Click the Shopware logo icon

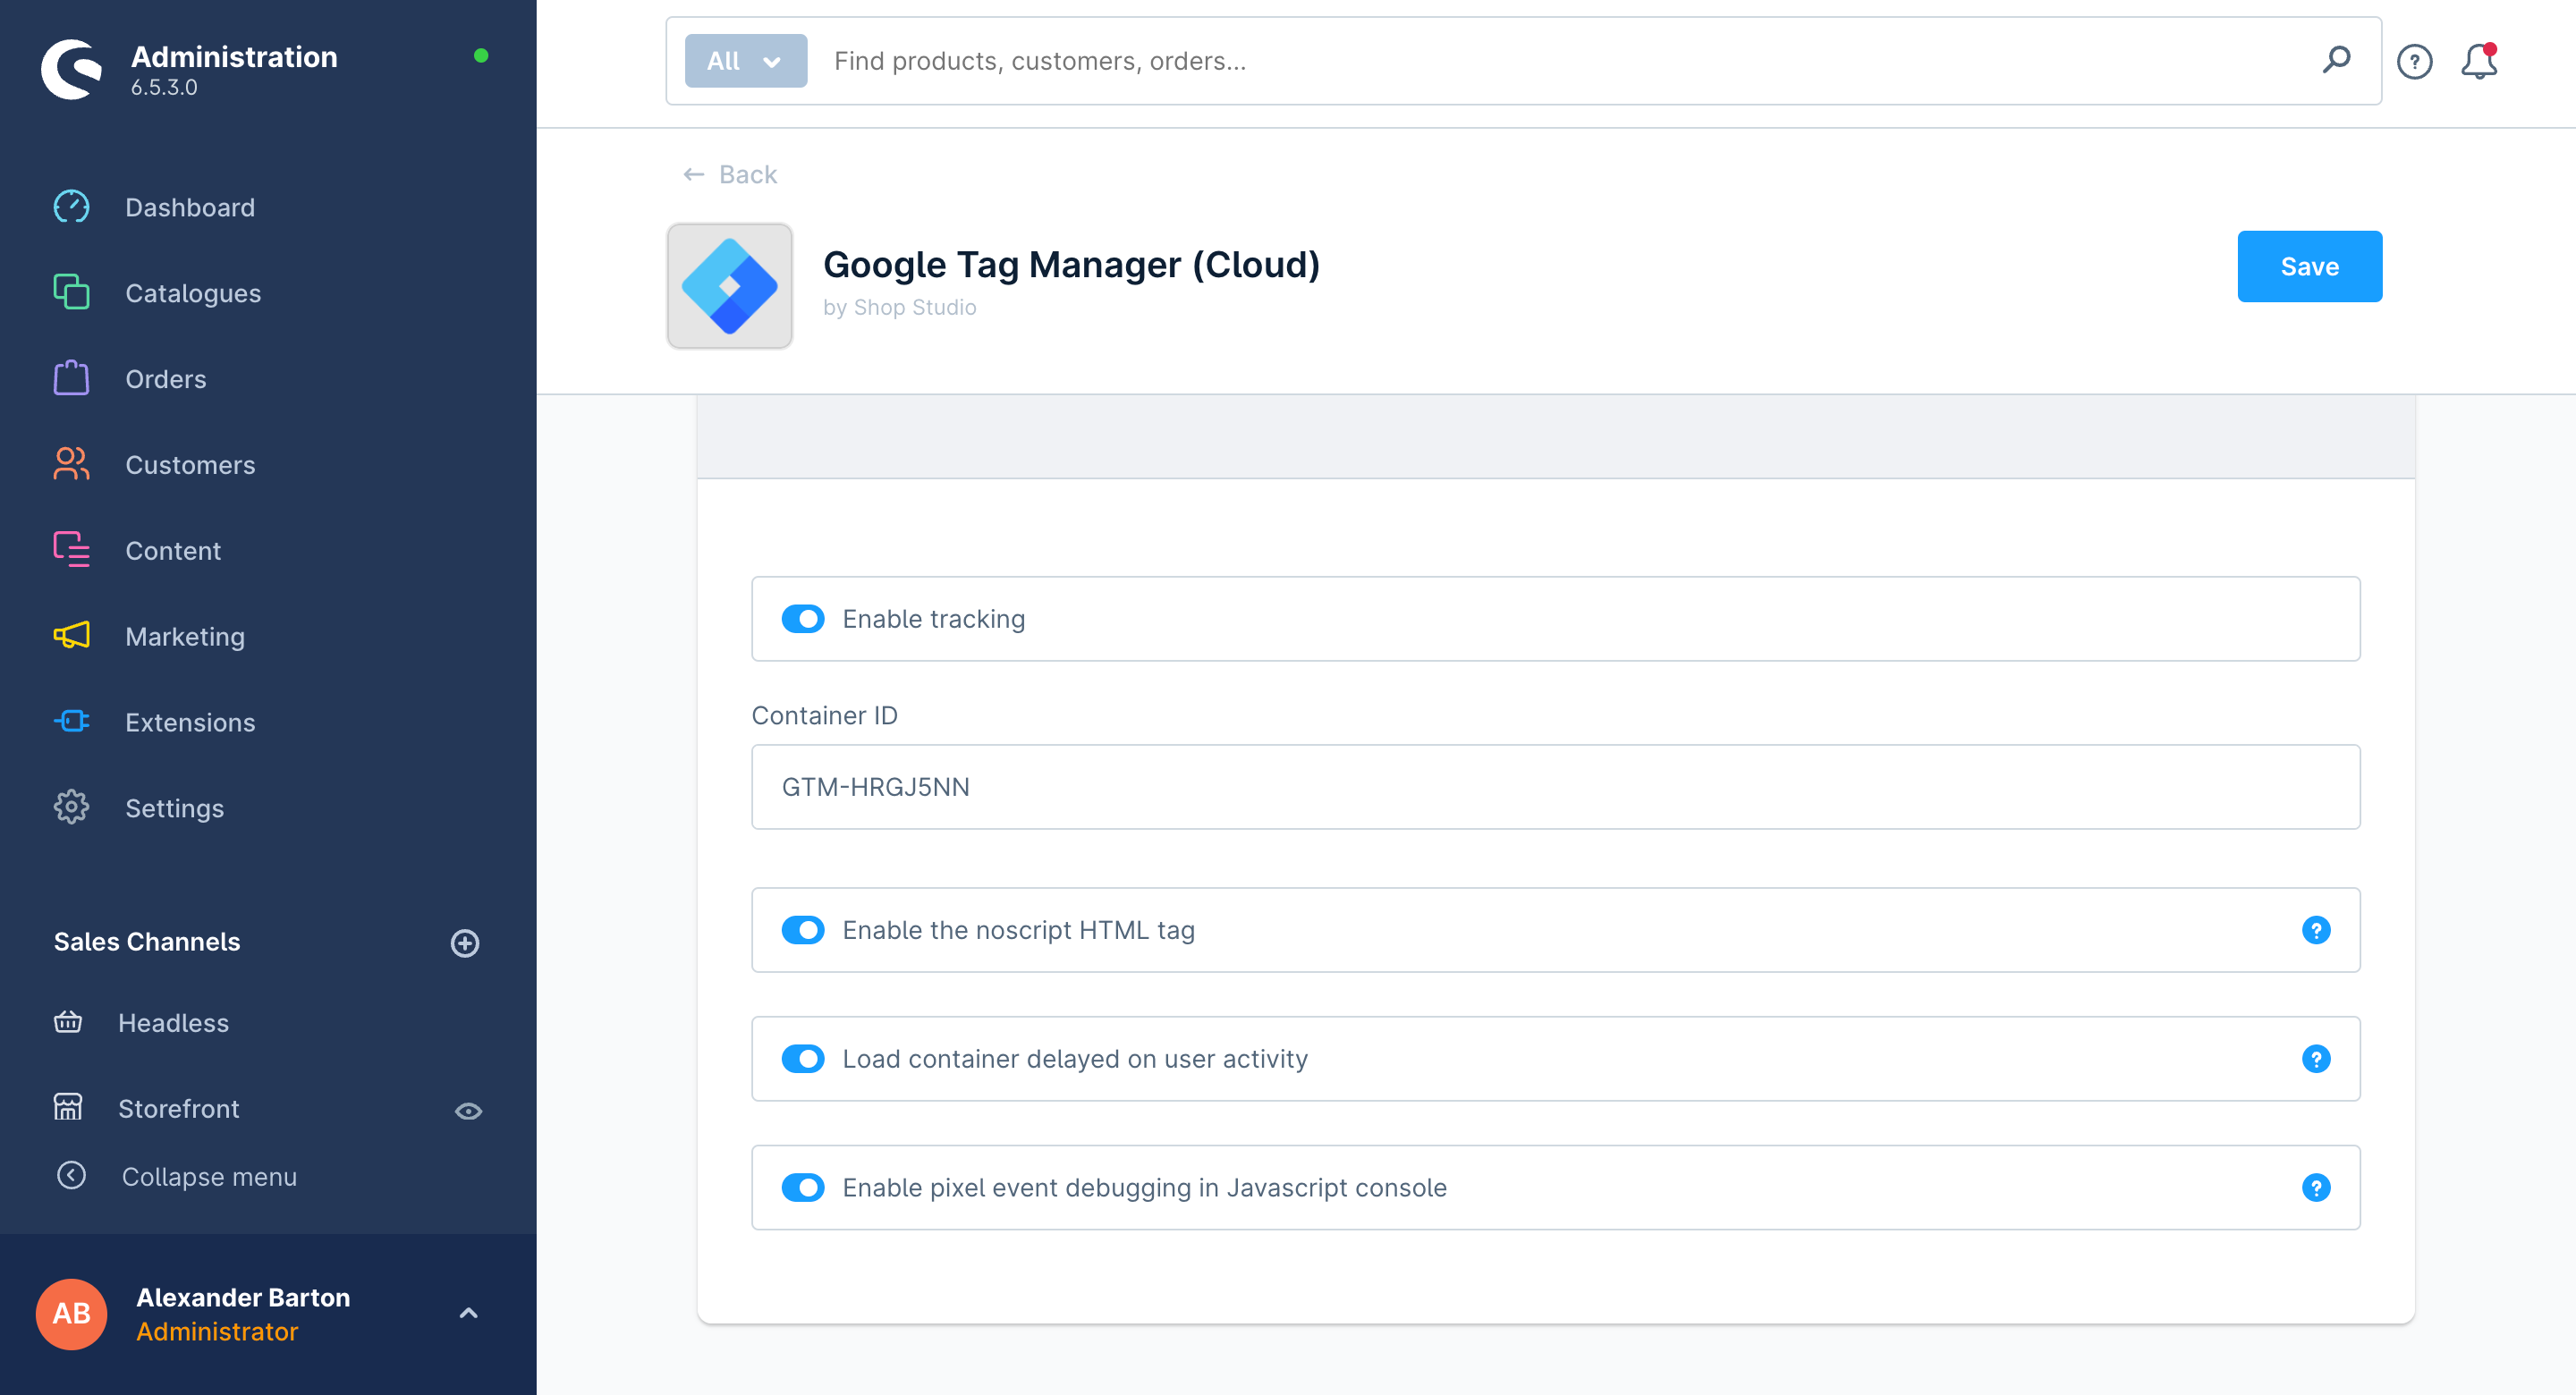tap(71, 68)
